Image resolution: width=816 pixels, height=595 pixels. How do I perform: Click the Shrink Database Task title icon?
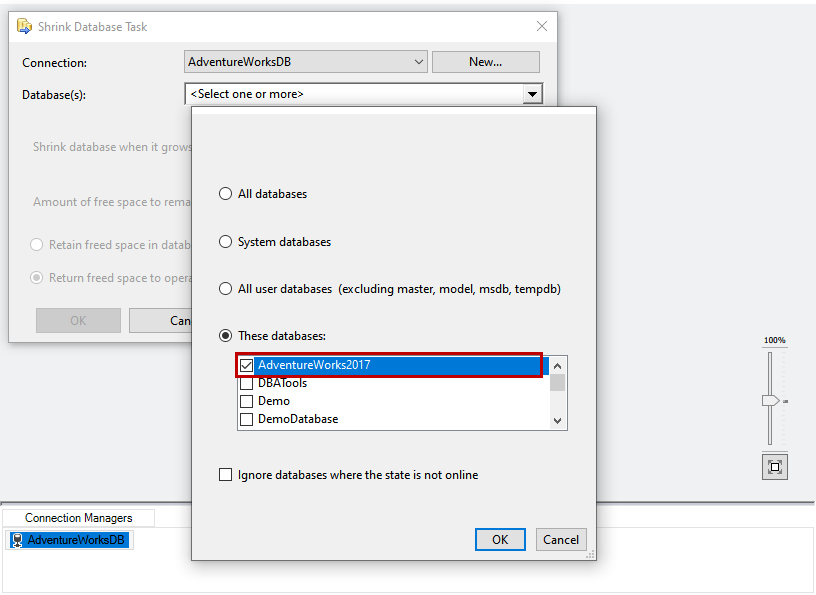24,26
